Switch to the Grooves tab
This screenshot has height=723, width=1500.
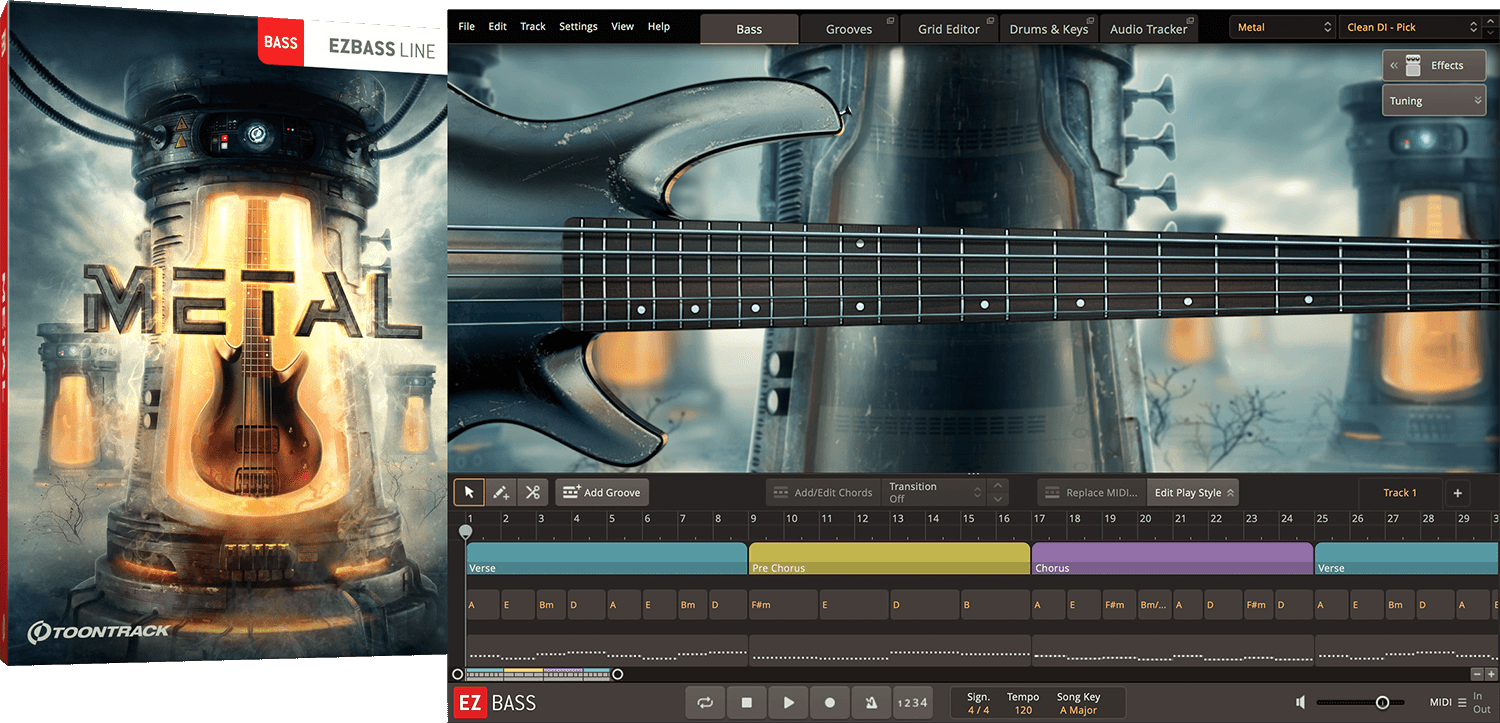(849, 29)
